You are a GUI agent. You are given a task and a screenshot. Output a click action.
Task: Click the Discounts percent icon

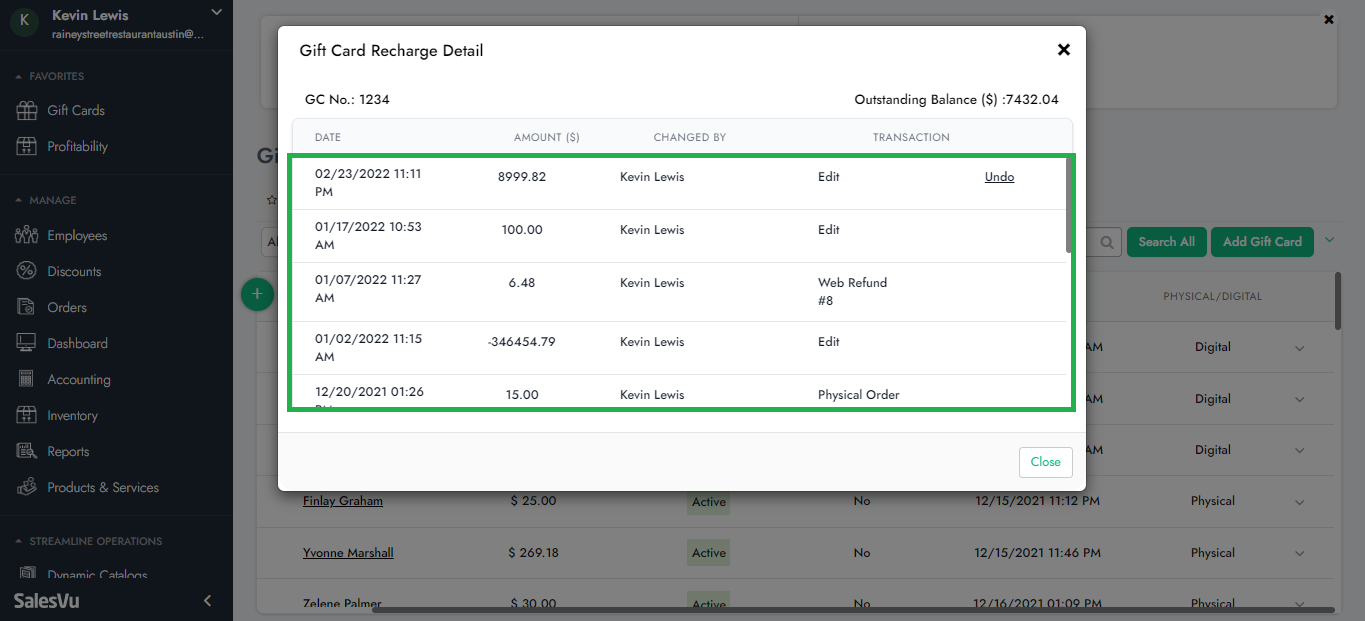click(27, 272)
